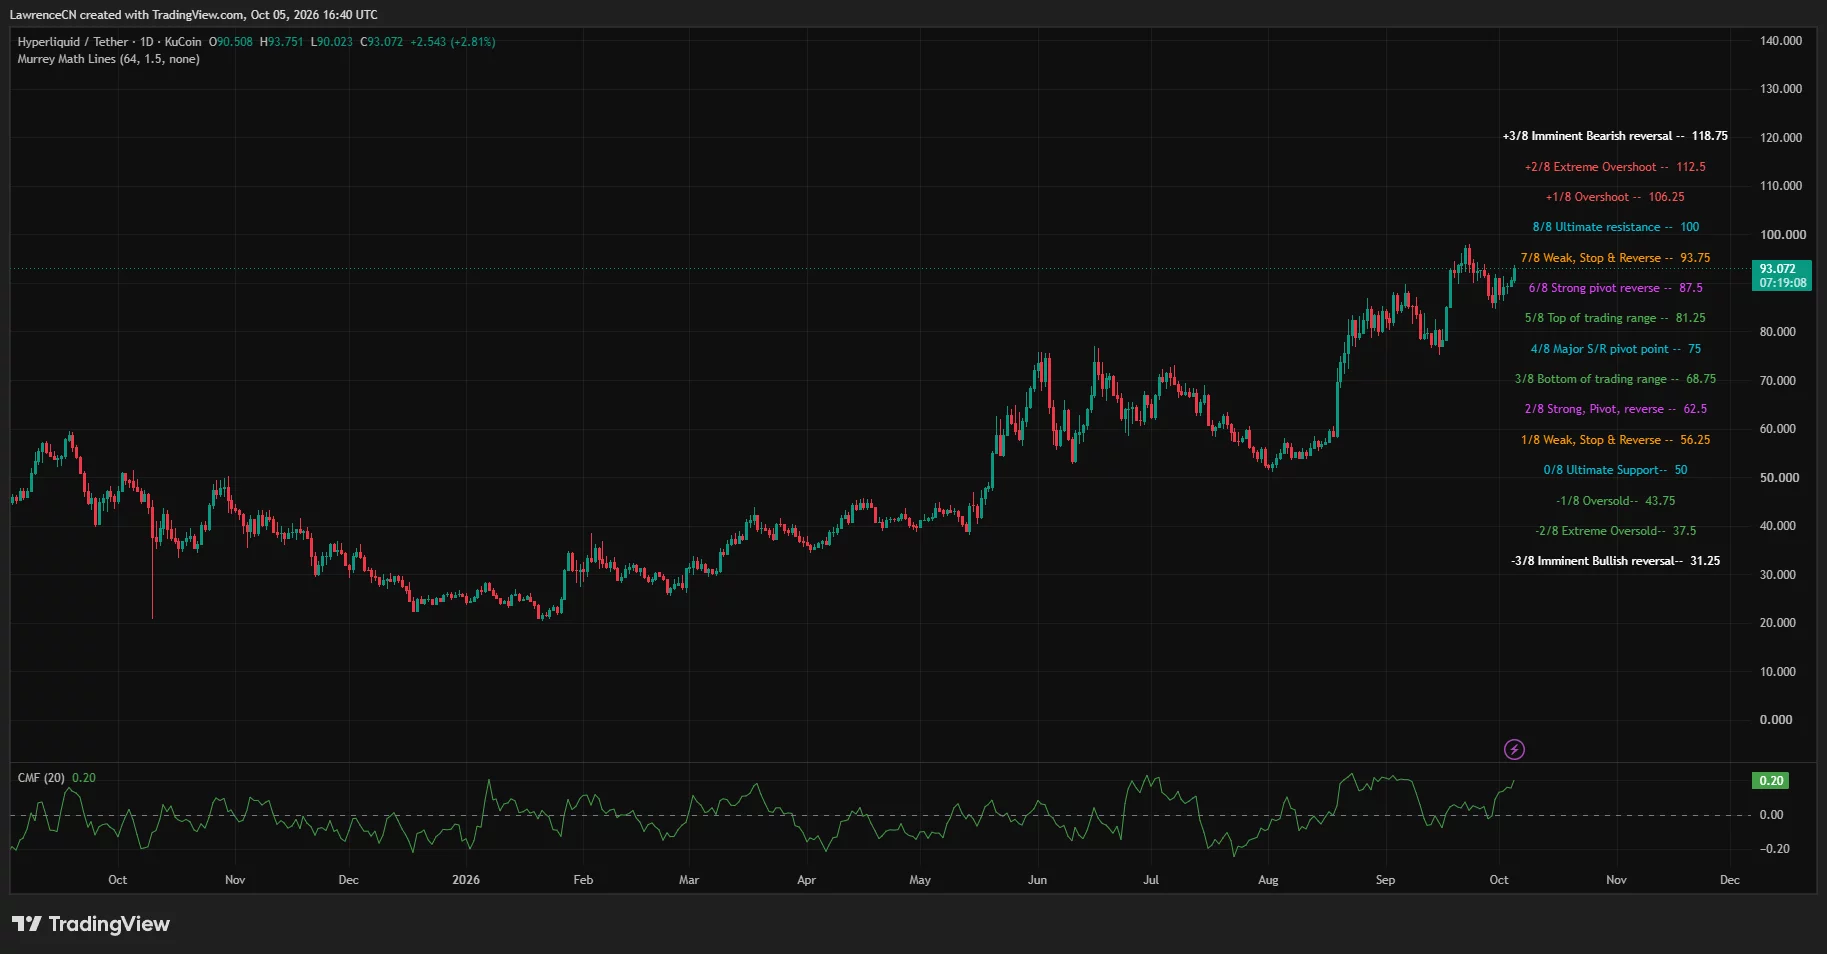This screenshot has width=1827, height=954.
Task: Click the -1/8 Oversold 43.75 label
Action: point(1615,501)
